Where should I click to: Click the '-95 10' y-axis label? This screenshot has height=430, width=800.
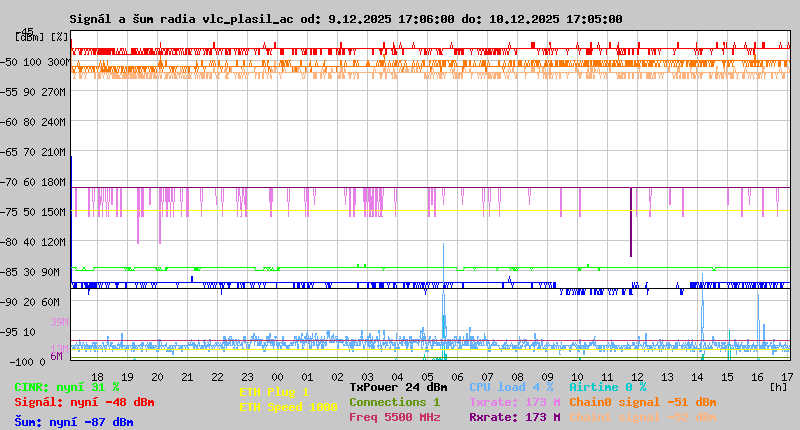click(x=18, y=332)
